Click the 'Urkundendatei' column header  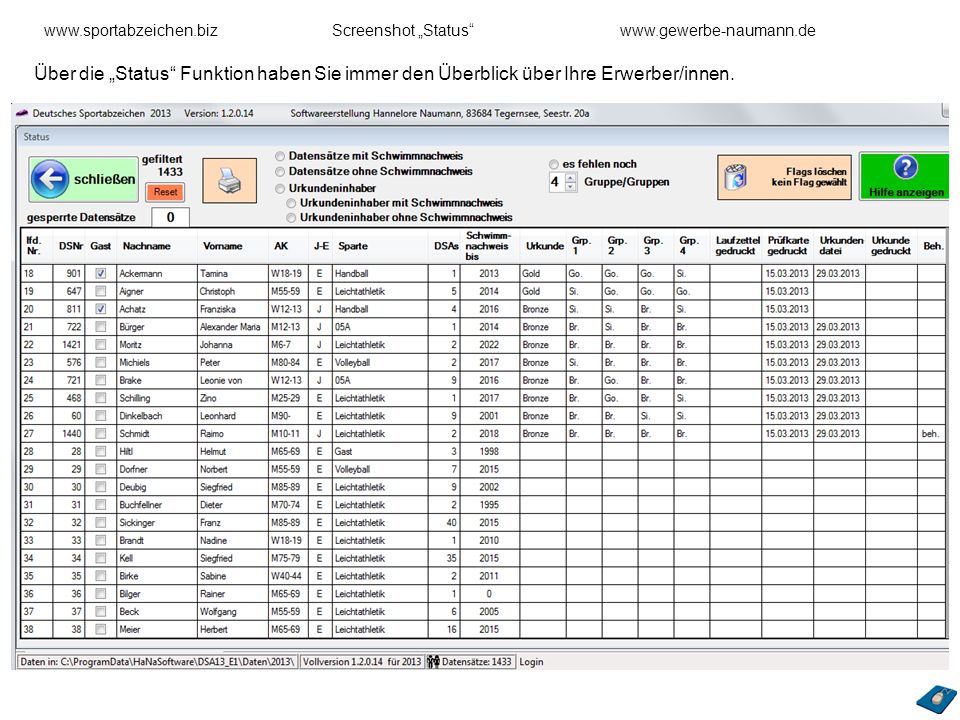[839, 246]
